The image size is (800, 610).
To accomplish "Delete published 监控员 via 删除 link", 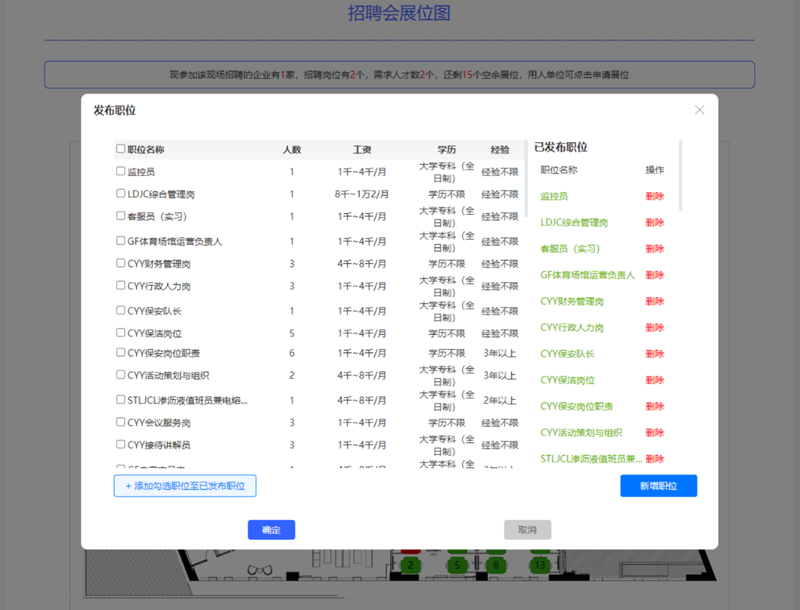I will click(655, 196).
